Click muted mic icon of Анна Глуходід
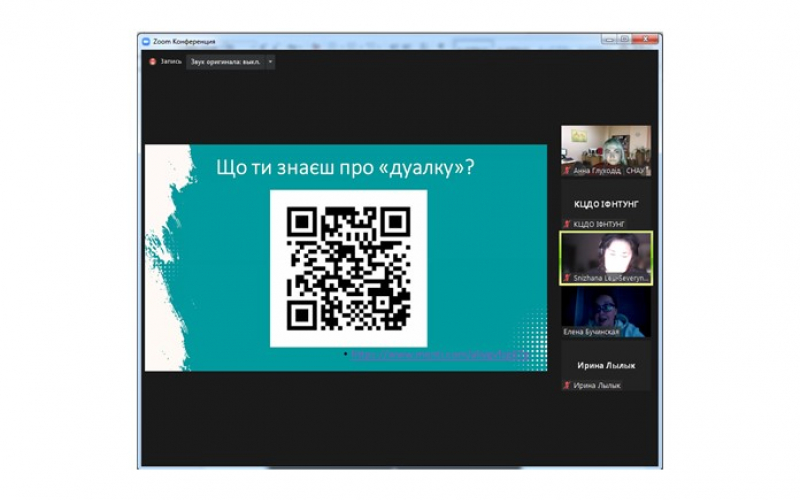 tap(567, 171)
